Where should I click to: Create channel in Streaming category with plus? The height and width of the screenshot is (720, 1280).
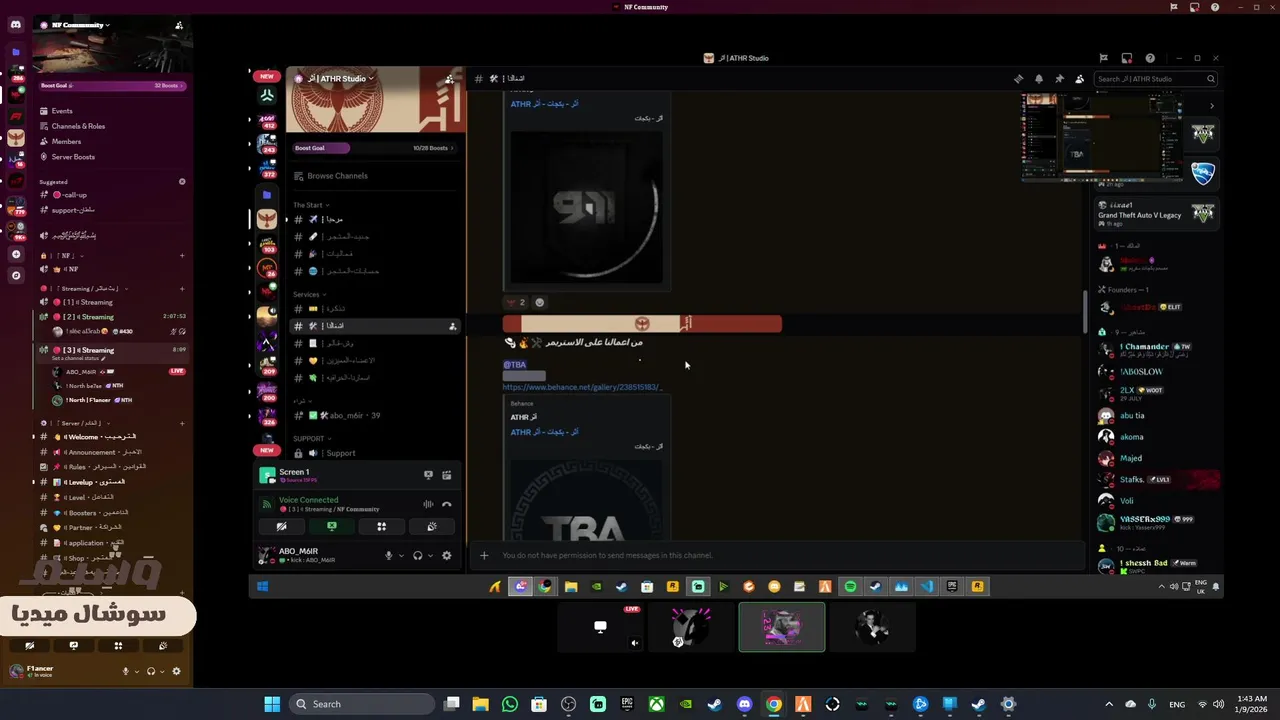[182, 288]
